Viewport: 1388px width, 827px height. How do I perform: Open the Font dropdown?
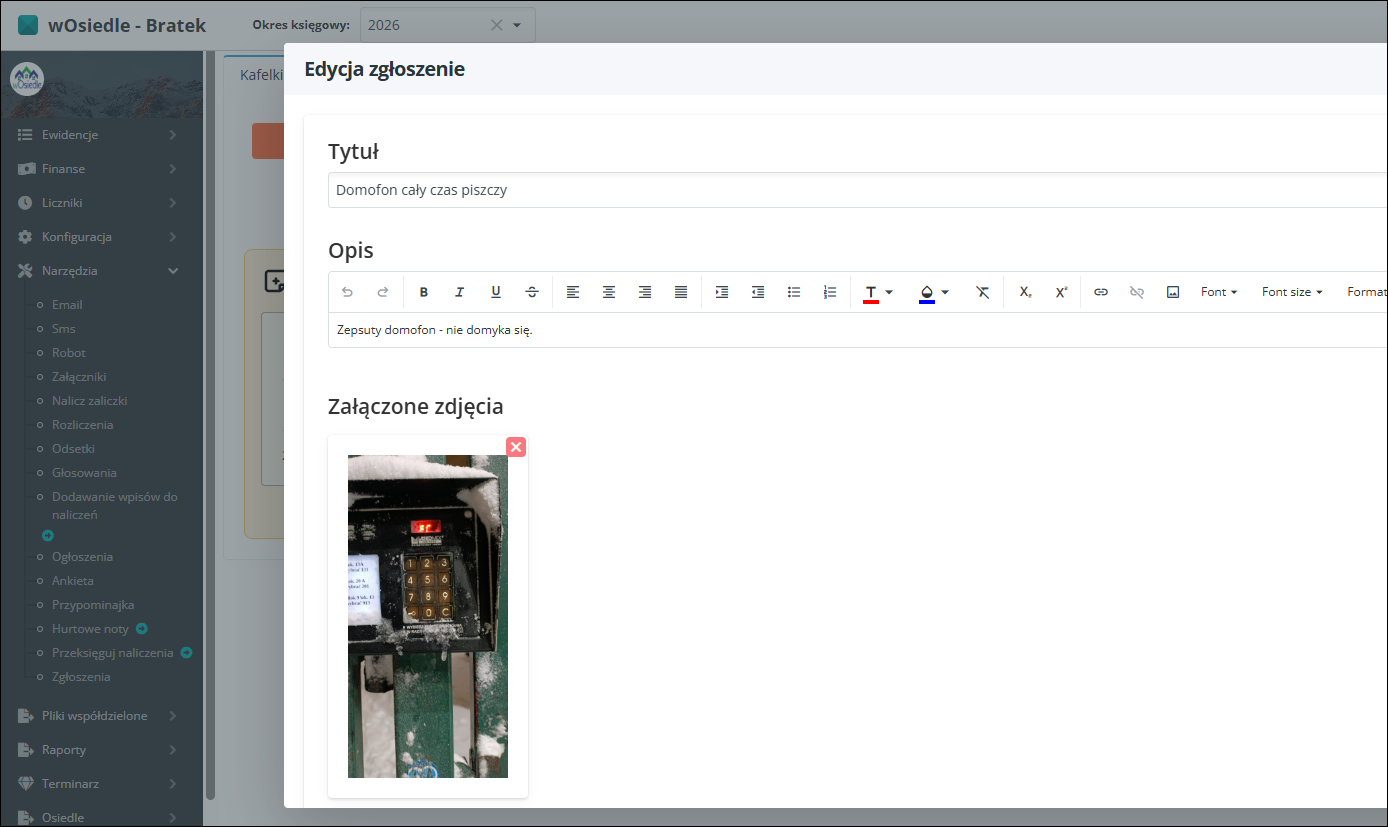point(1219,292)
